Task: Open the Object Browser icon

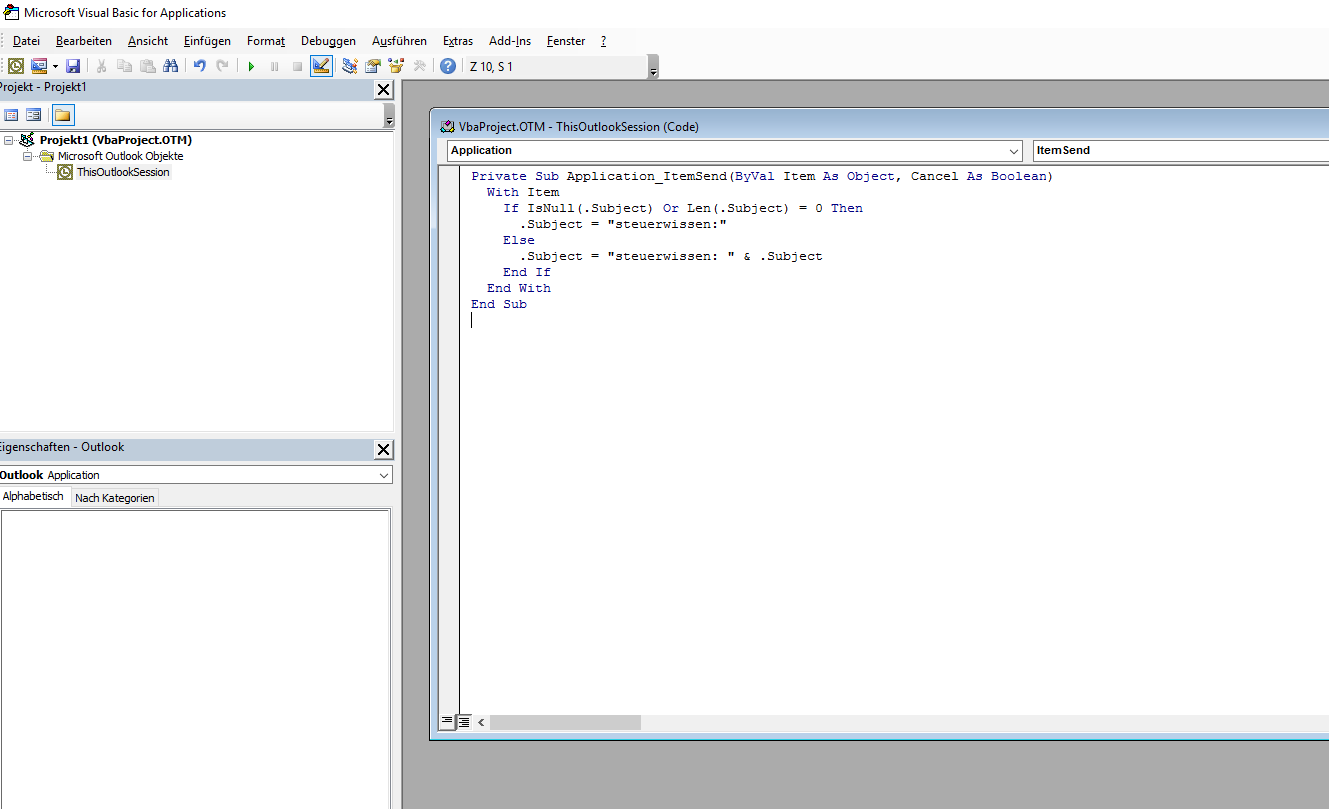Action: (395, 66)
